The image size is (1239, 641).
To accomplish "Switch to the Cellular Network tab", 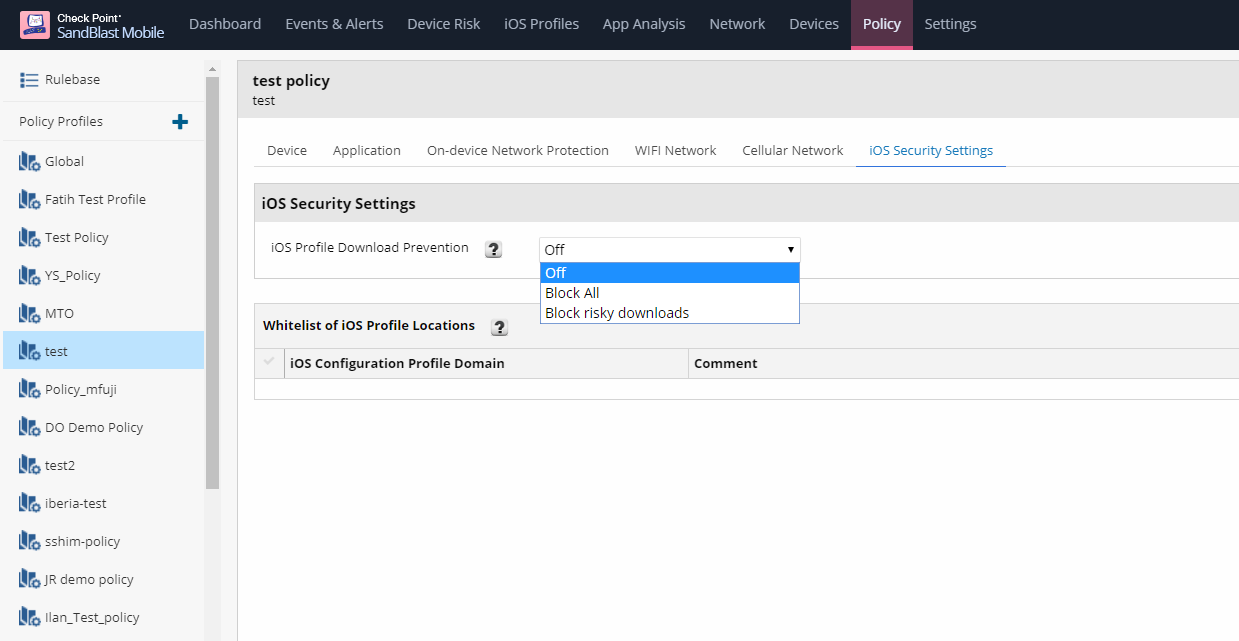I will pyautogui.click(x=792, y=151).
